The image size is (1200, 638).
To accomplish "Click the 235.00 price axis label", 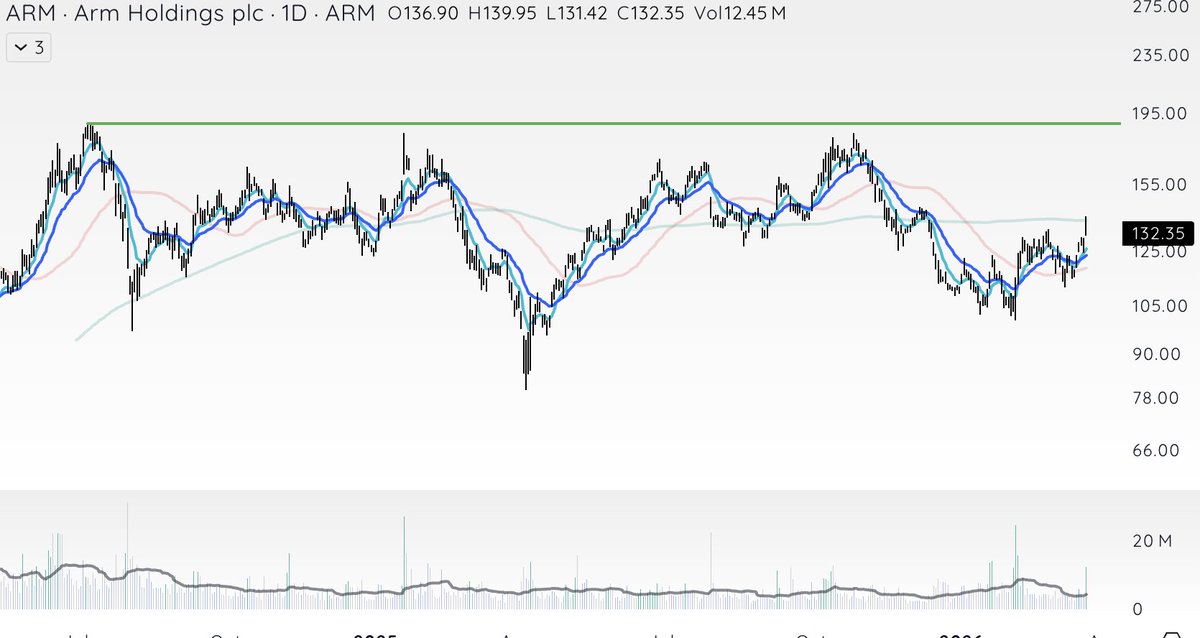I will click(1160, 55).
